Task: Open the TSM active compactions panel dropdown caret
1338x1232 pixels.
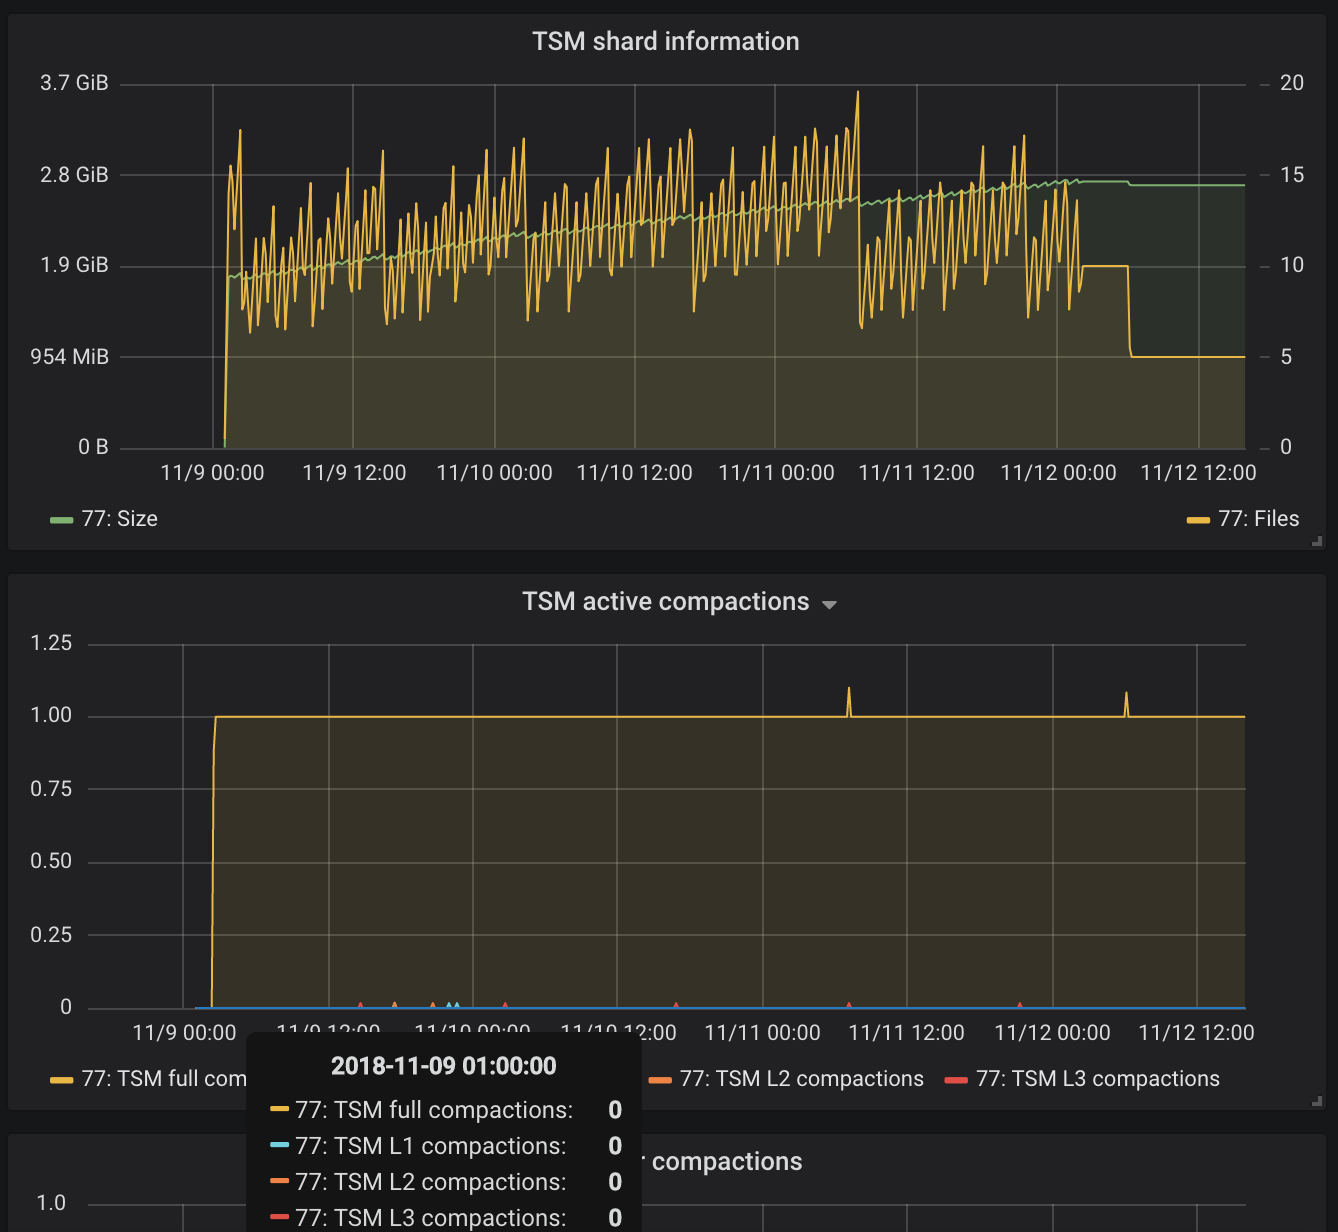Action: 830,604
